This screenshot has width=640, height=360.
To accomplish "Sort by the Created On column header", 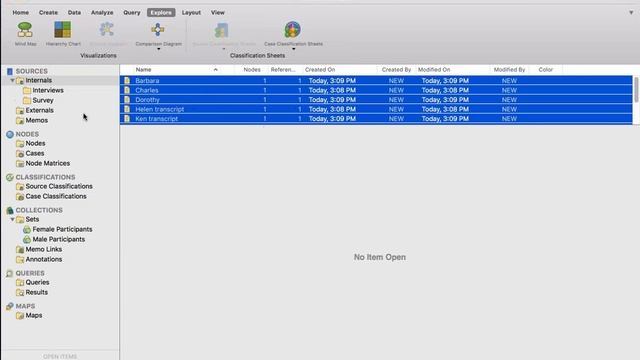I will 320,70.
